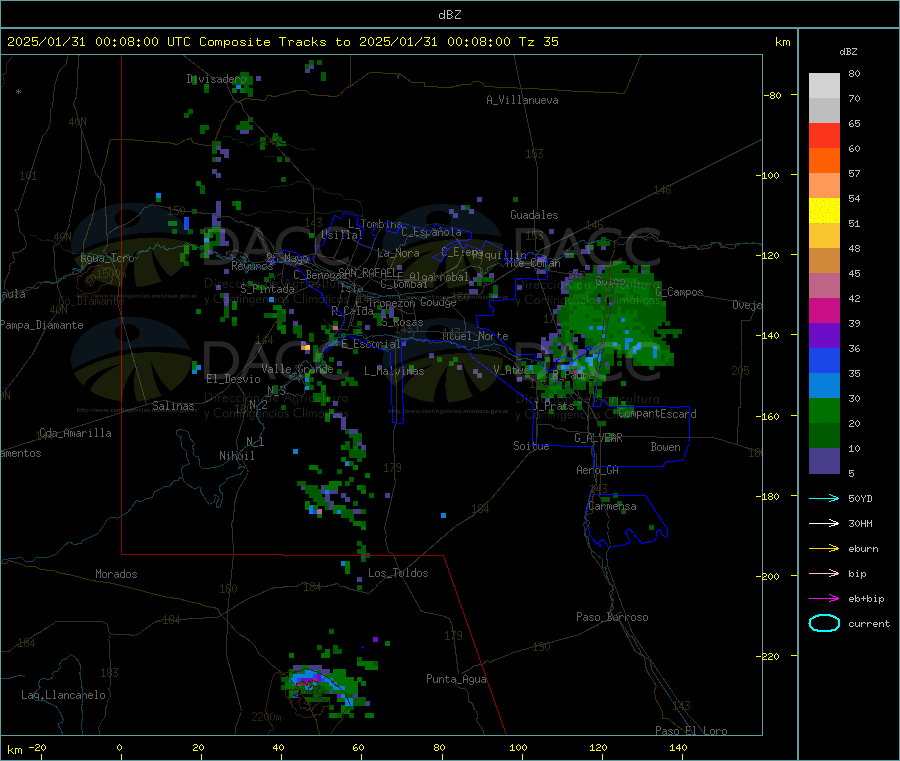Click the white 30HM arrow legend icon

(824, 523)
